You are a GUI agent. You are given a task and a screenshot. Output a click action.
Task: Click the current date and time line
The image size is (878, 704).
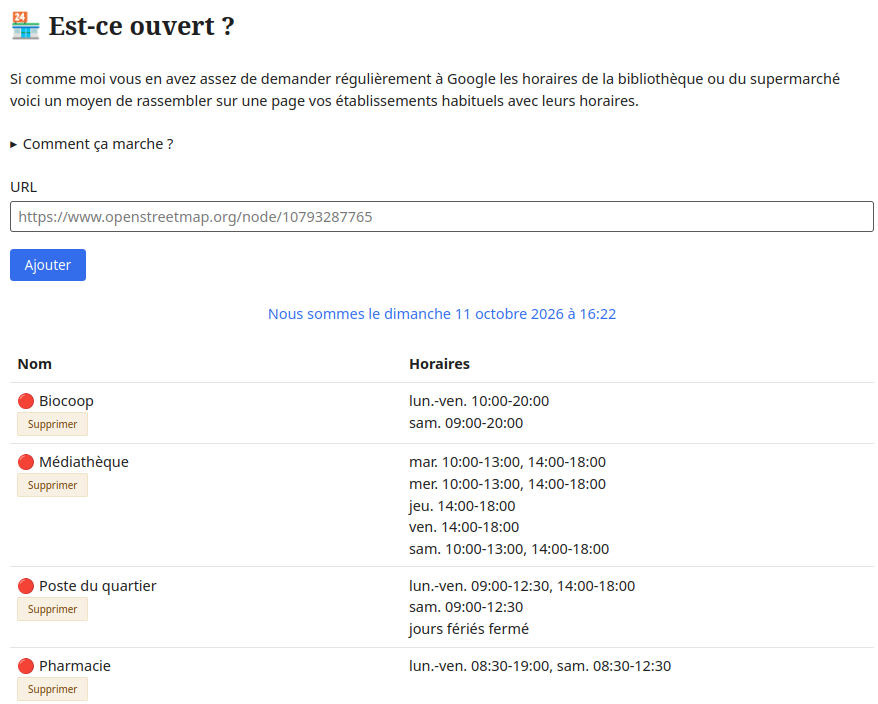pyautogui.click(x=442, y=314)
